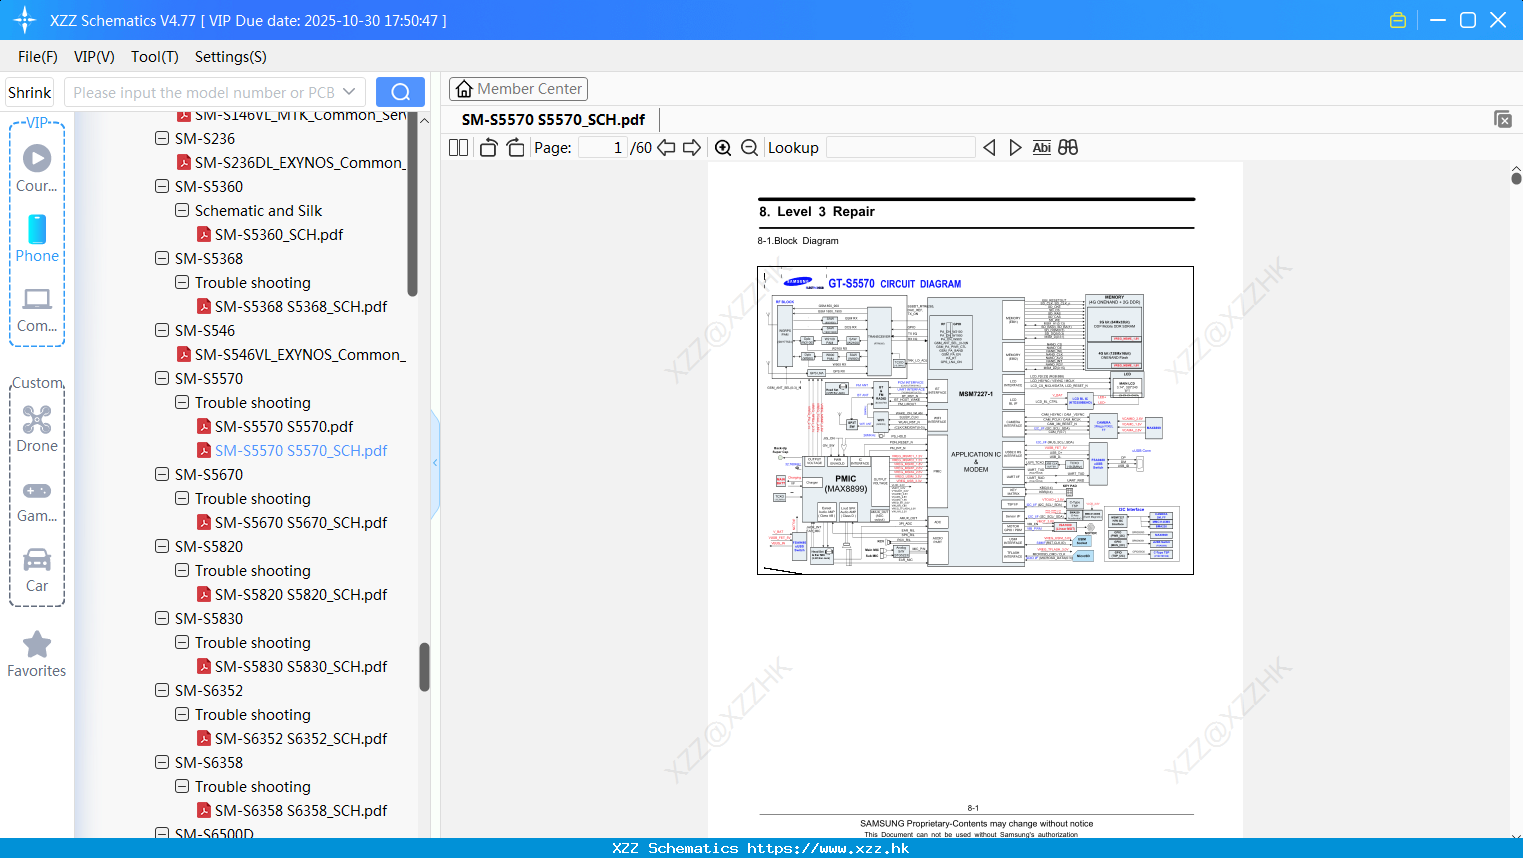Rotate page clockwise

point(515,148)
